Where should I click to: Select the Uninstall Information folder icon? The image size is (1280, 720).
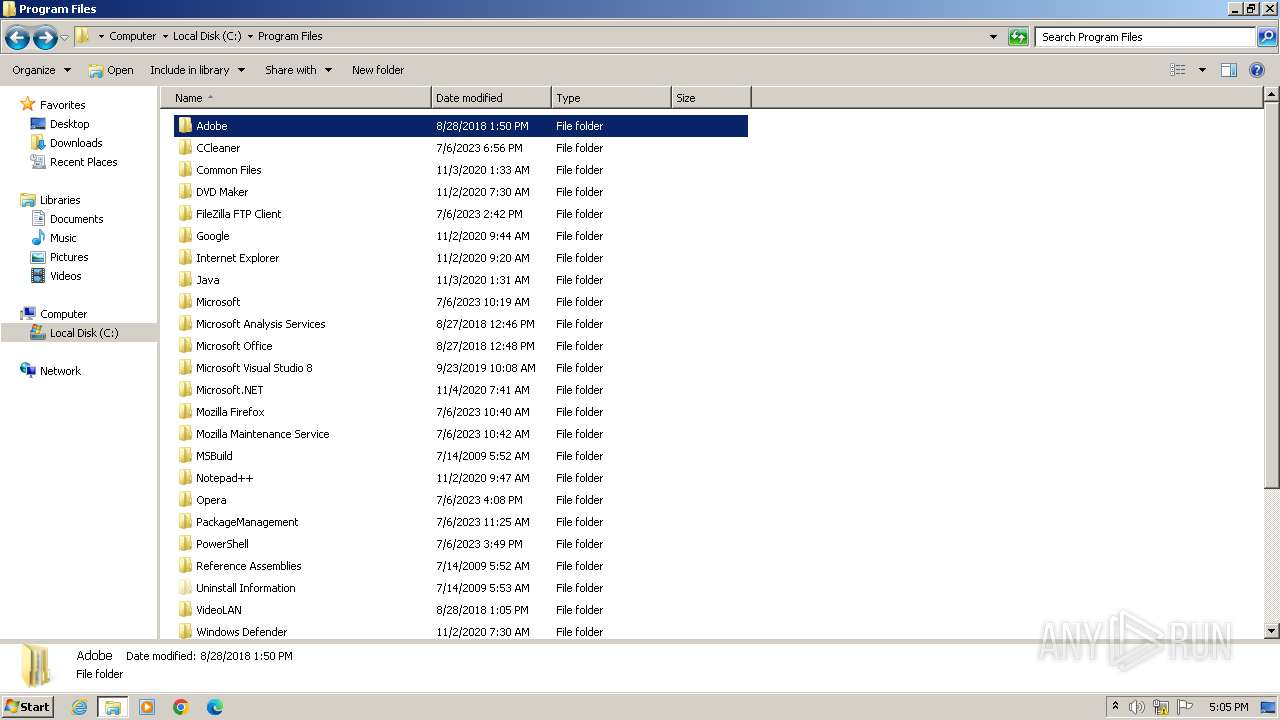click(x=185, y=588)
